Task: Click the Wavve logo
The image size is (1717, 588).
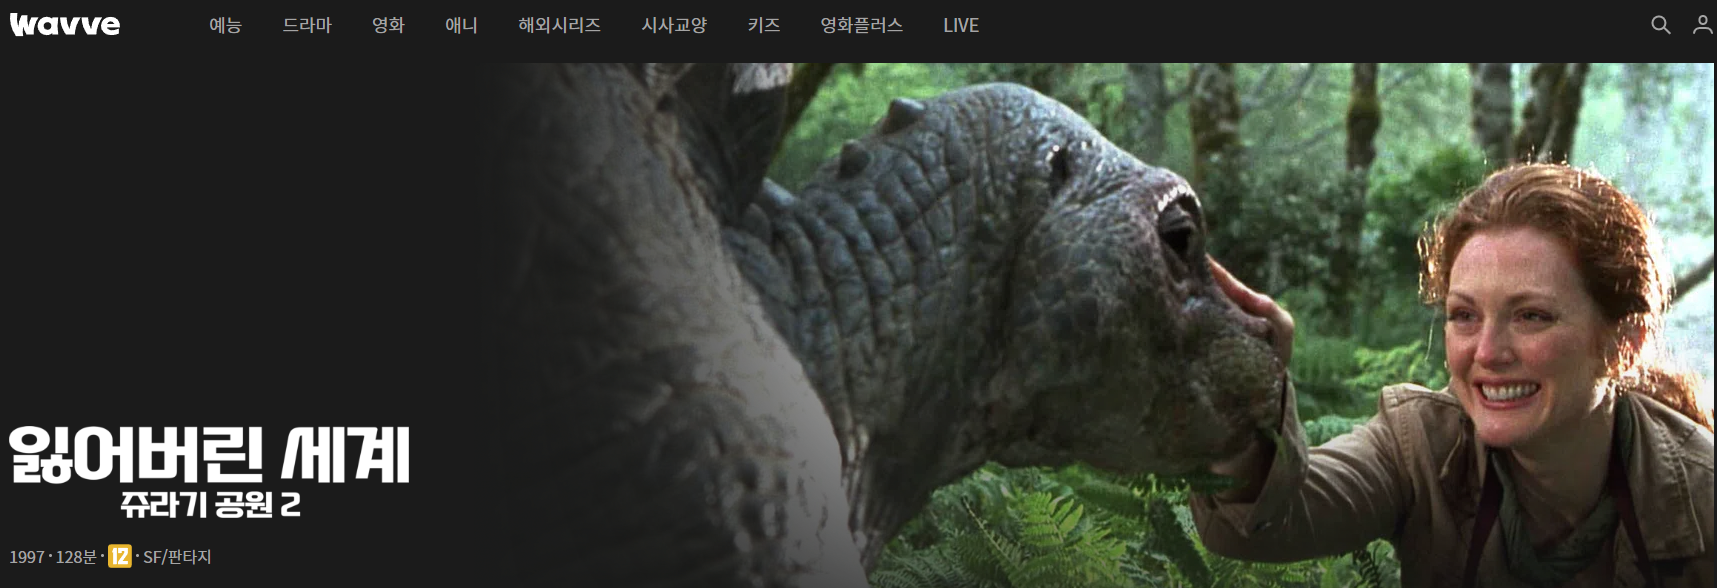Action: coord(64,25)
